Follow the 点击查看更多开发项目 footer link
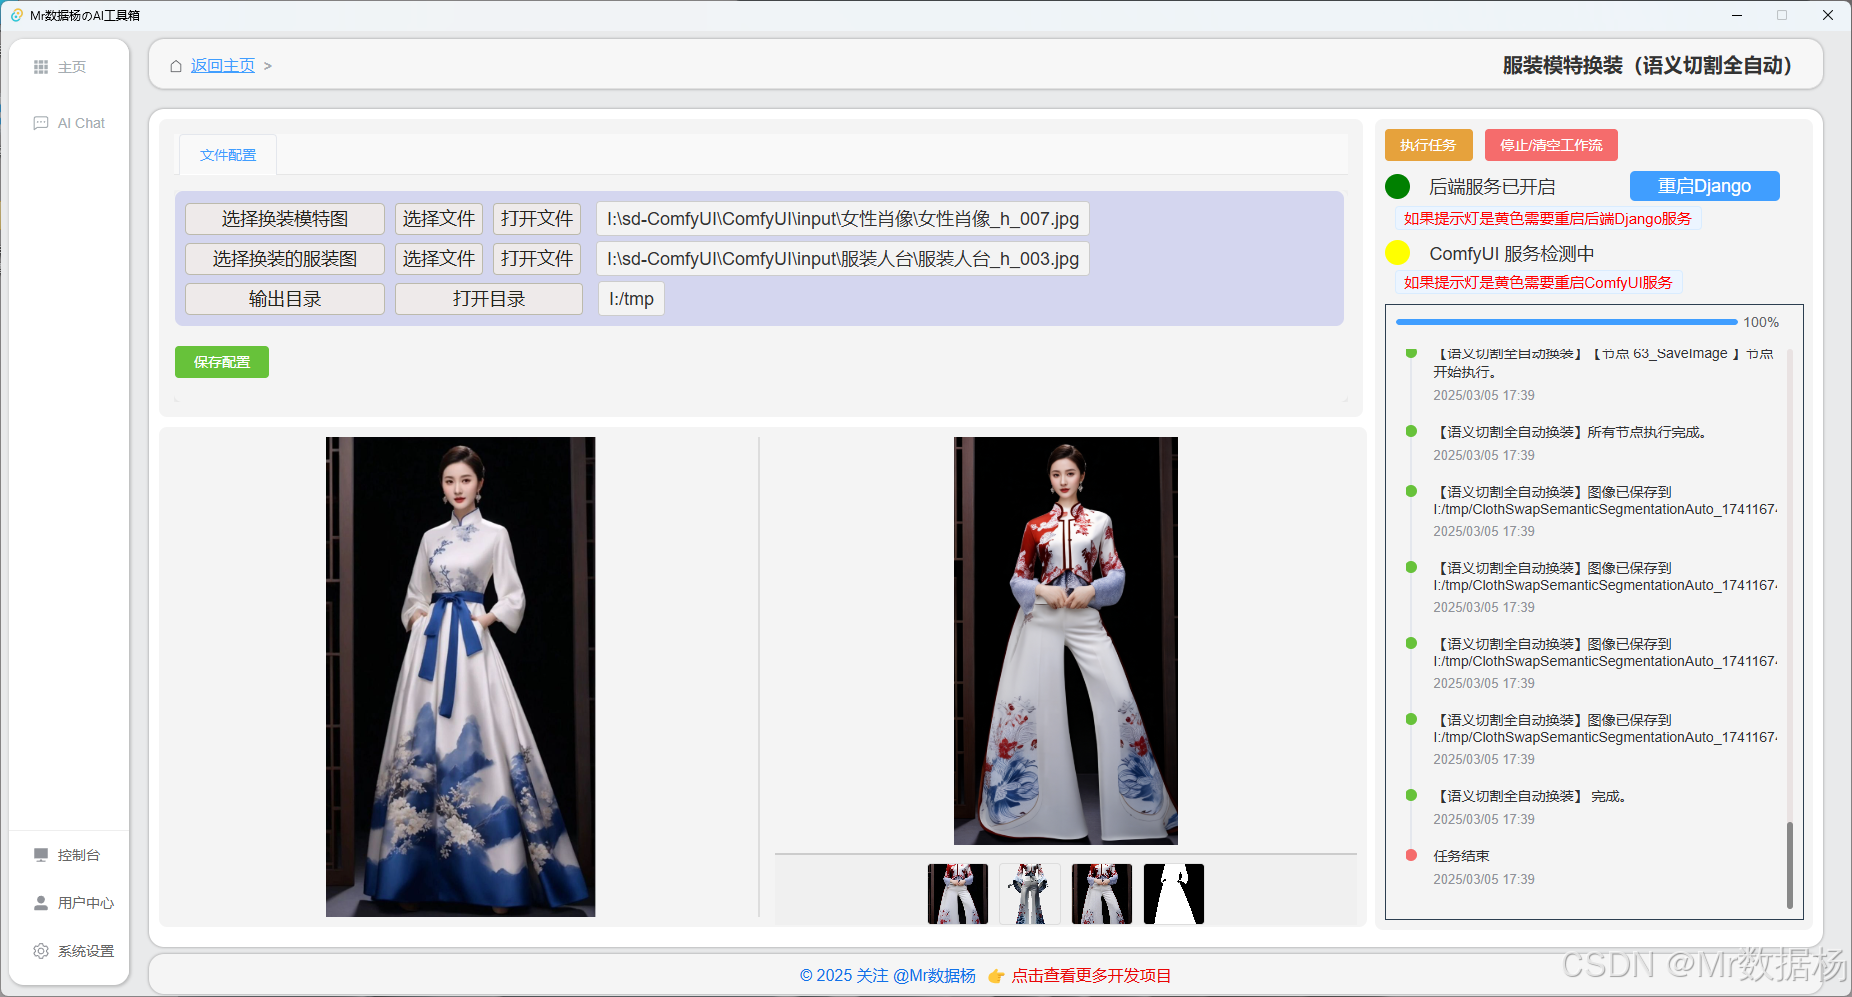 tap(1091, 975)
